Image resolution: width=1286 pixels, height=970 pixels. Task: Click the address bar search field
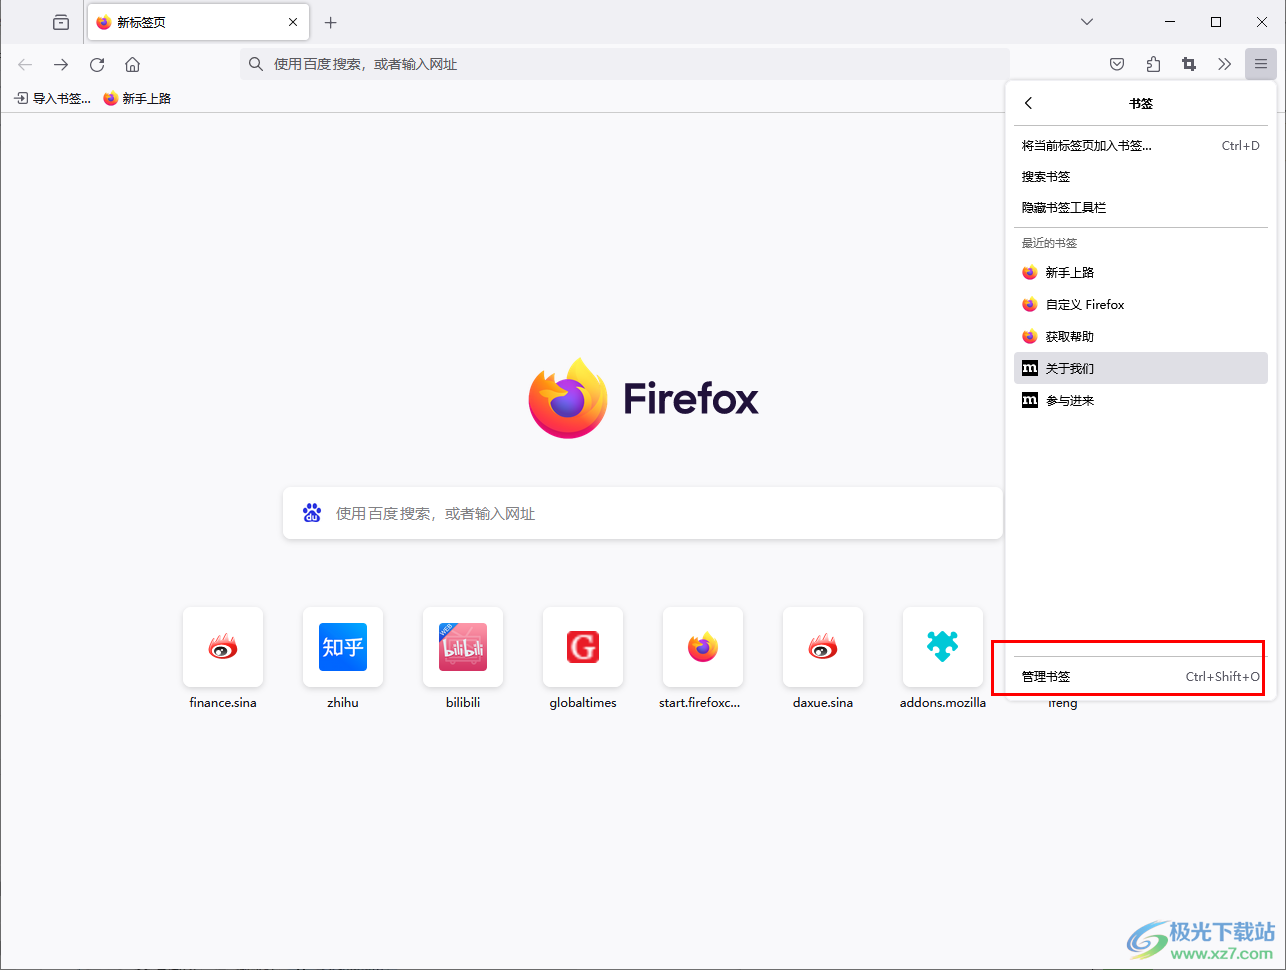(x=625, y=64)
